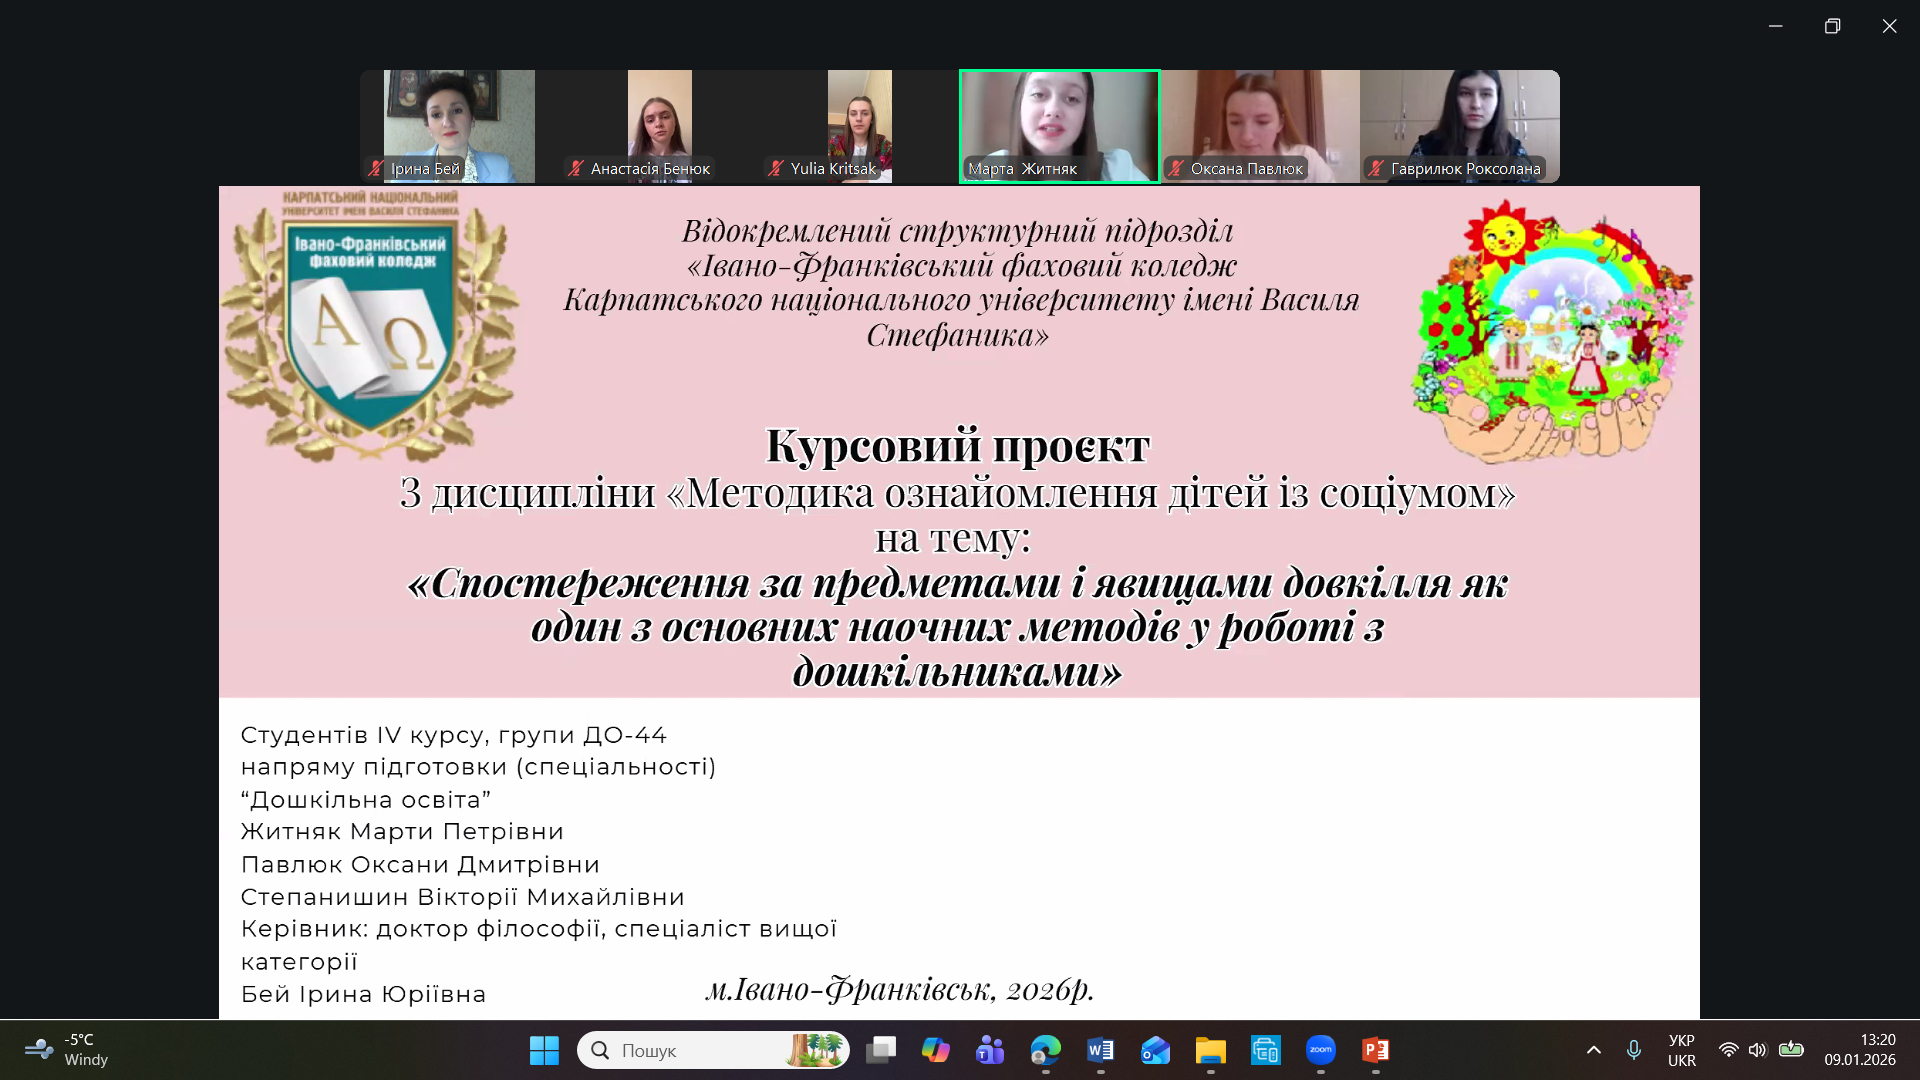Open the Wi-Fi network flyout
1920x1080 pixels.
click(x=1728, y=1050)
